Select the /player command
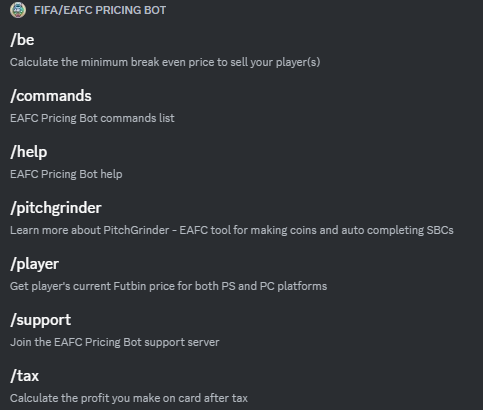The image size is (483, 410). 35,264
